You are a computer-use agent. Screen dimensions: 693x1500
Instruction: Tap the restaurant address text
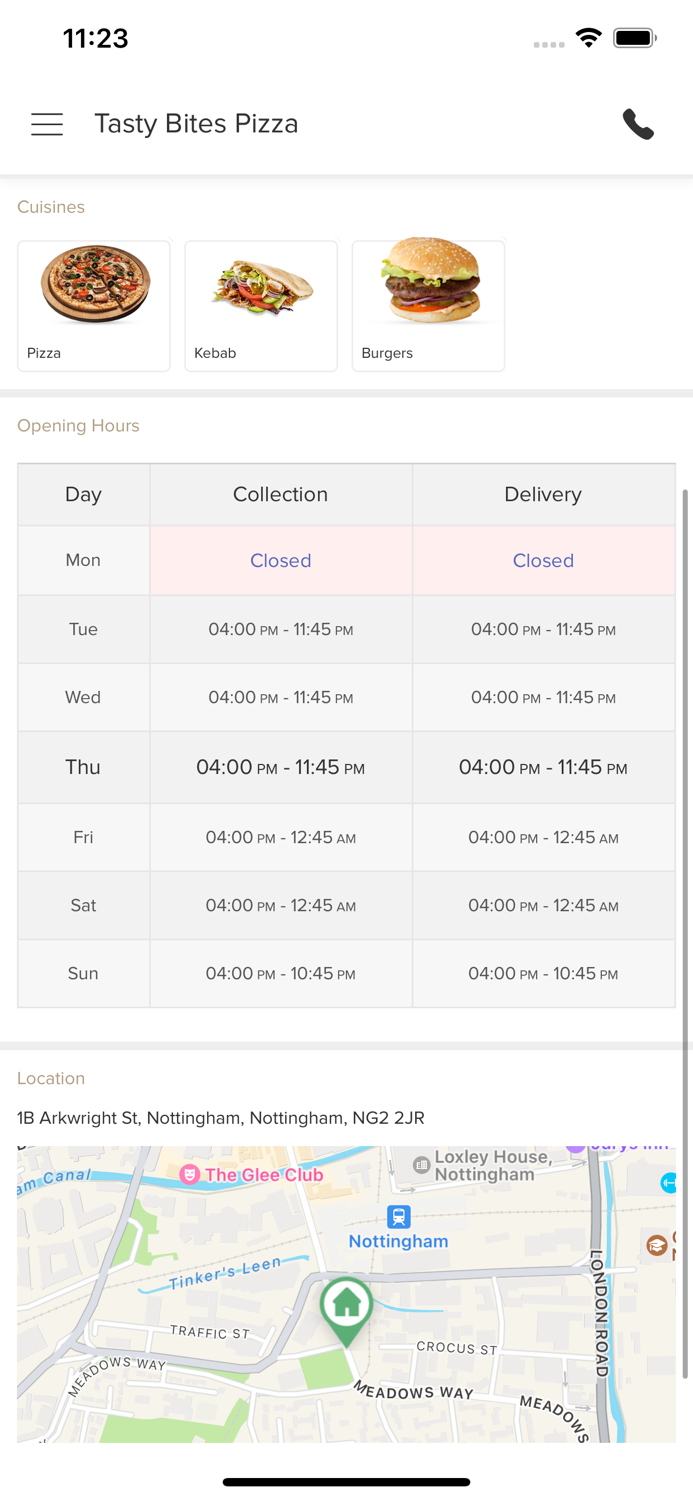point(221,1118)
